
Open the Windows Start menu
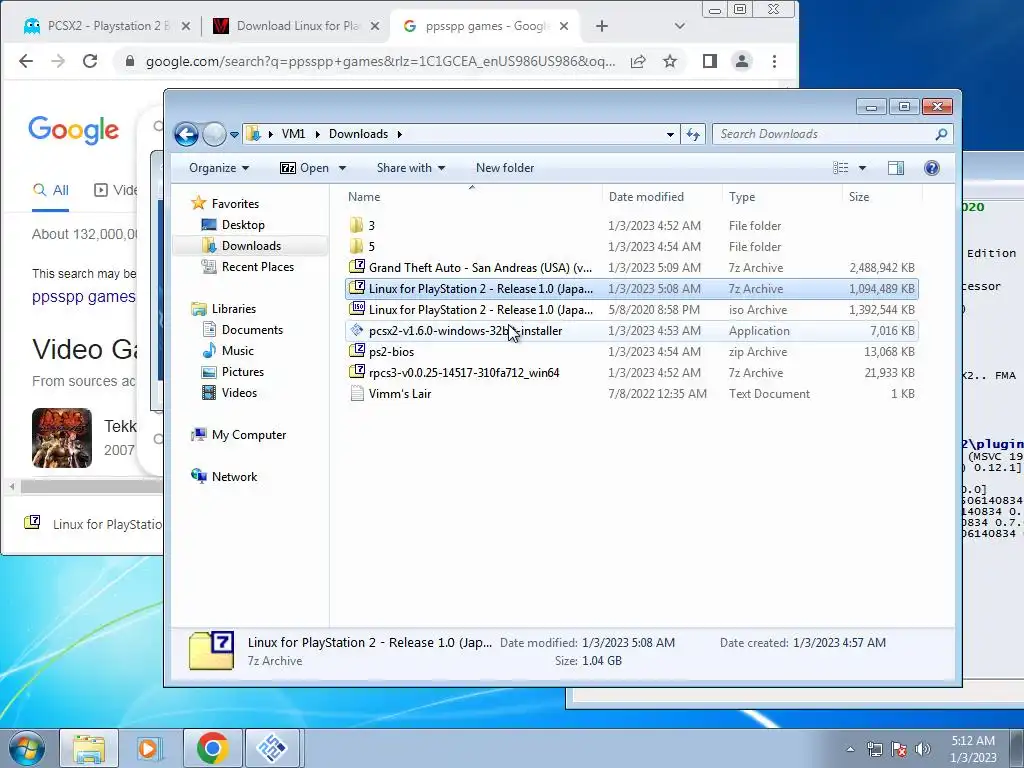coord(27,749)
